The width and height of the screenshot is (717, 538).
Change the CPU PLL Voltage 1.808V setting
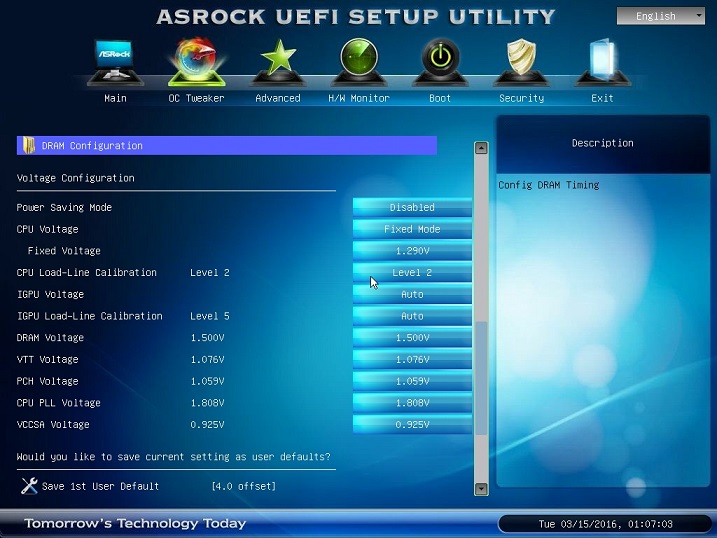click(x=412, y=403)
